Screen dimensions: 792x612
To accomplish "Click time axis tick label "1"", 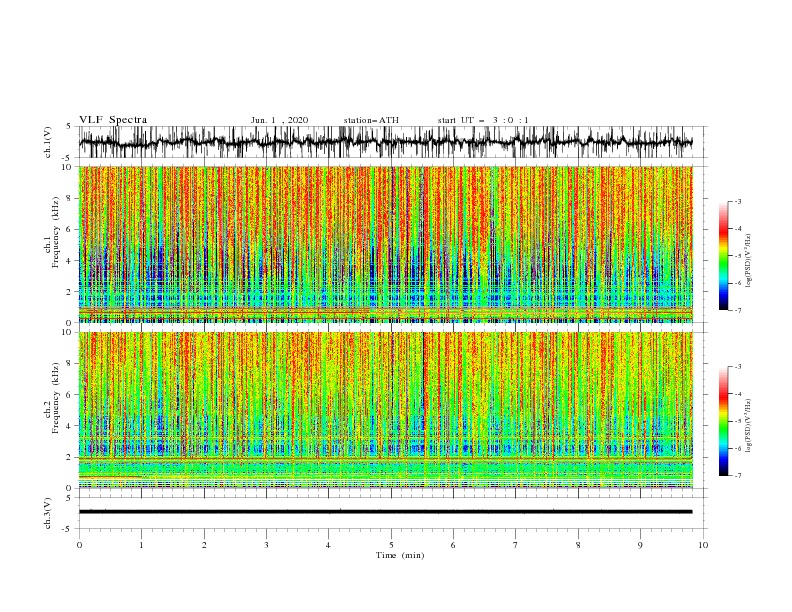I will [x=141, y=545].
